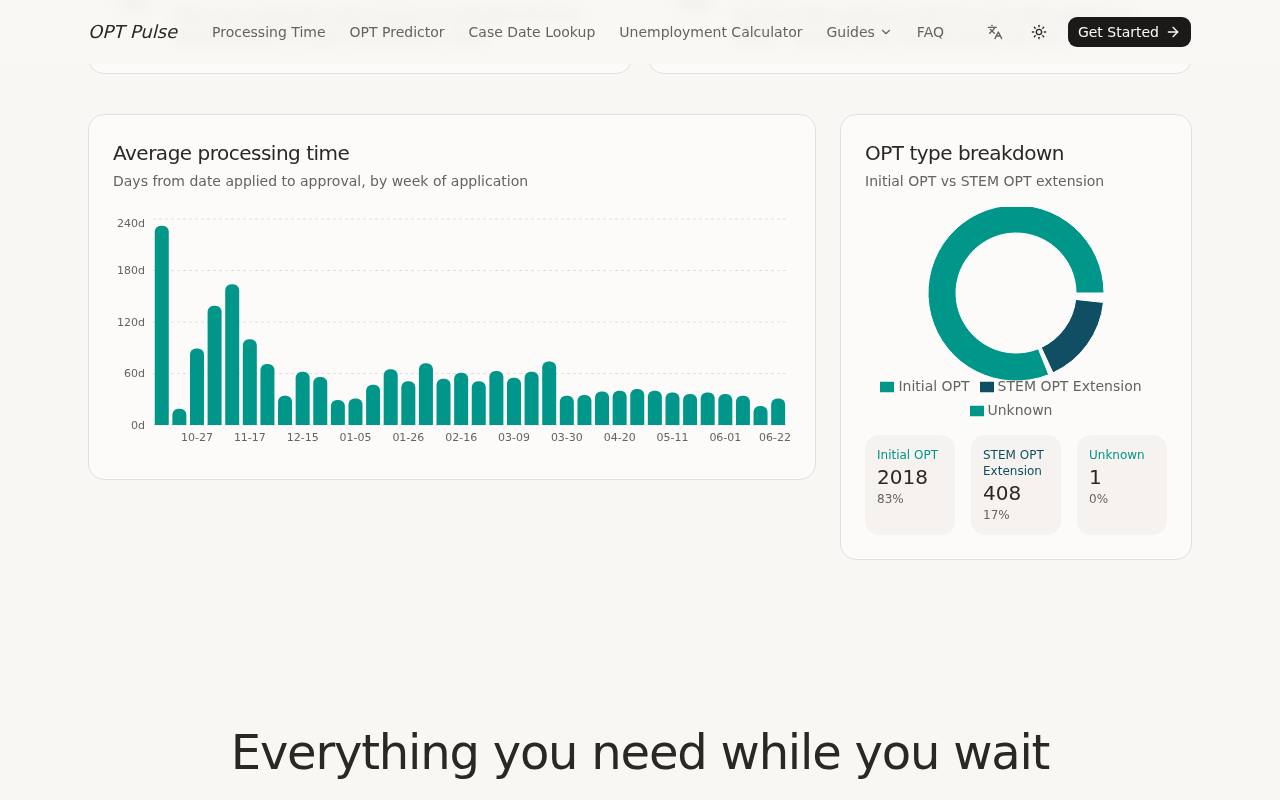Click the dark STEM segment of donut chart
The width and height of the screenshot is (1280, 800).
point(1075,335)
